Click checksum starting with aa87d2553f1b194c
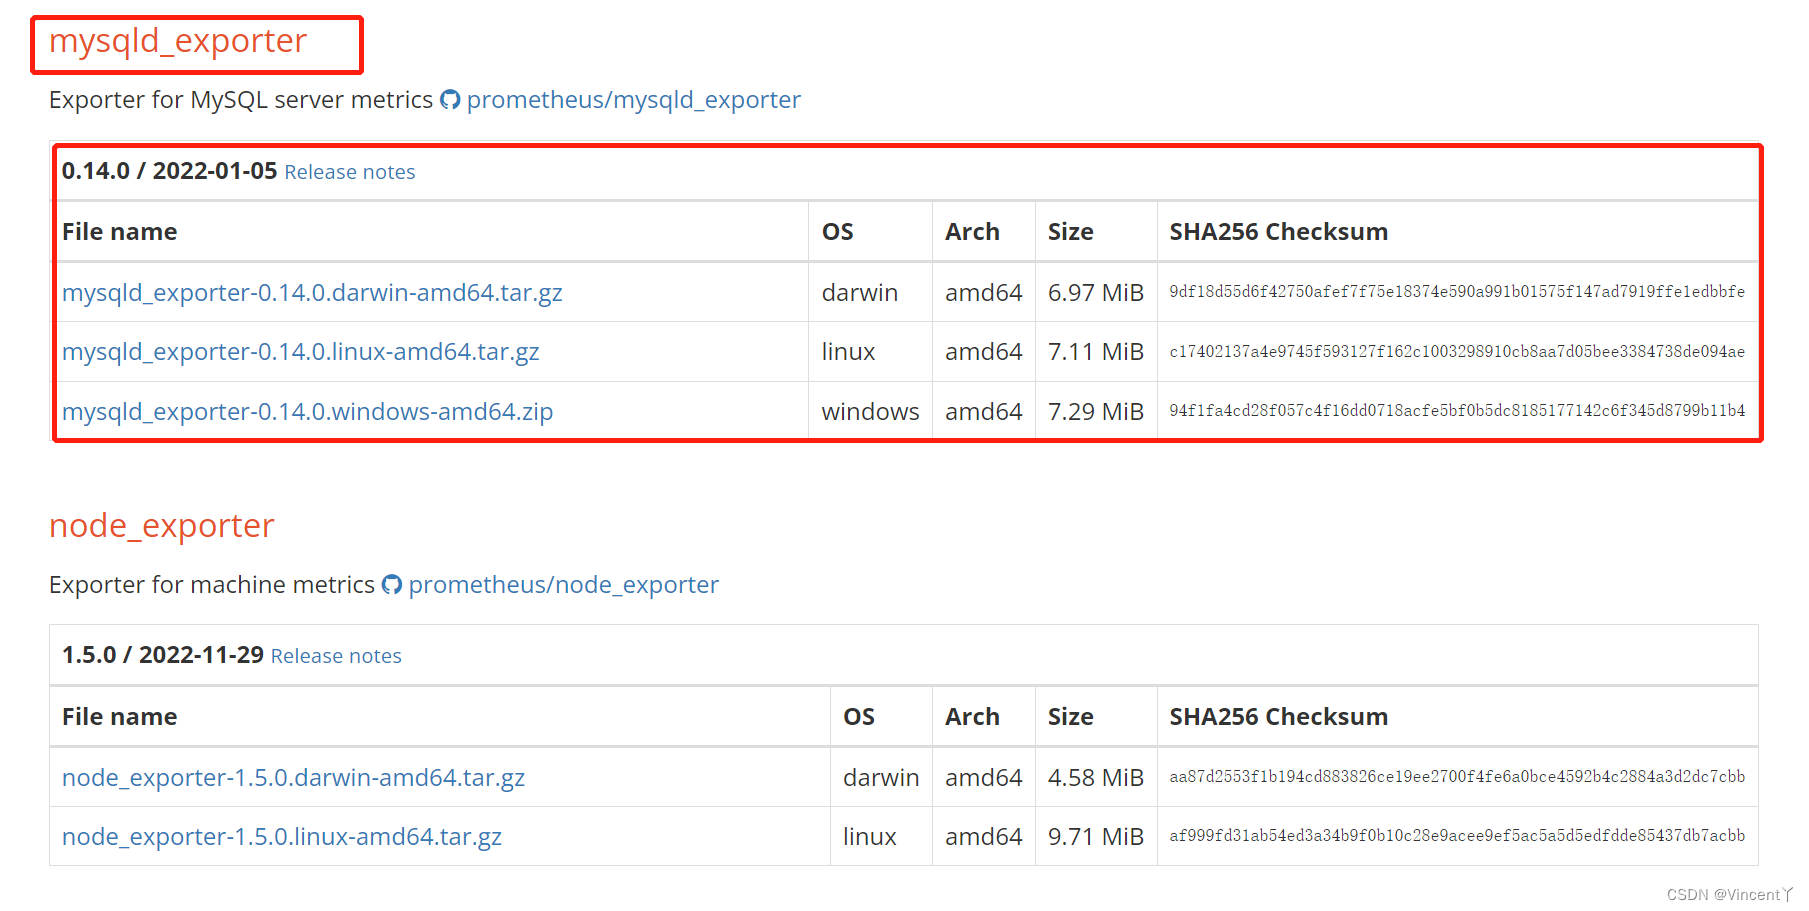 point(1457,777)
